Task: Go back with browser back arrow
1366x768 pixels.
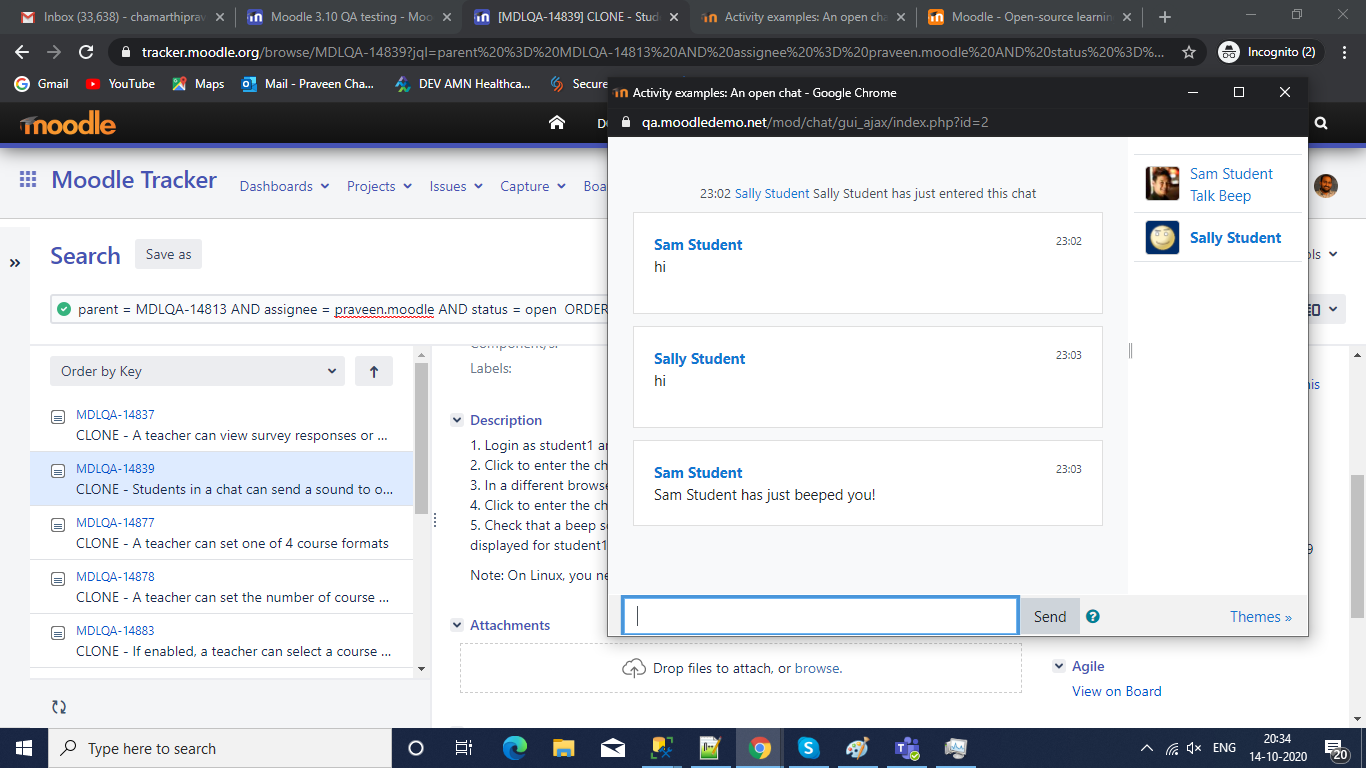Action: click(x=22, y=52)
